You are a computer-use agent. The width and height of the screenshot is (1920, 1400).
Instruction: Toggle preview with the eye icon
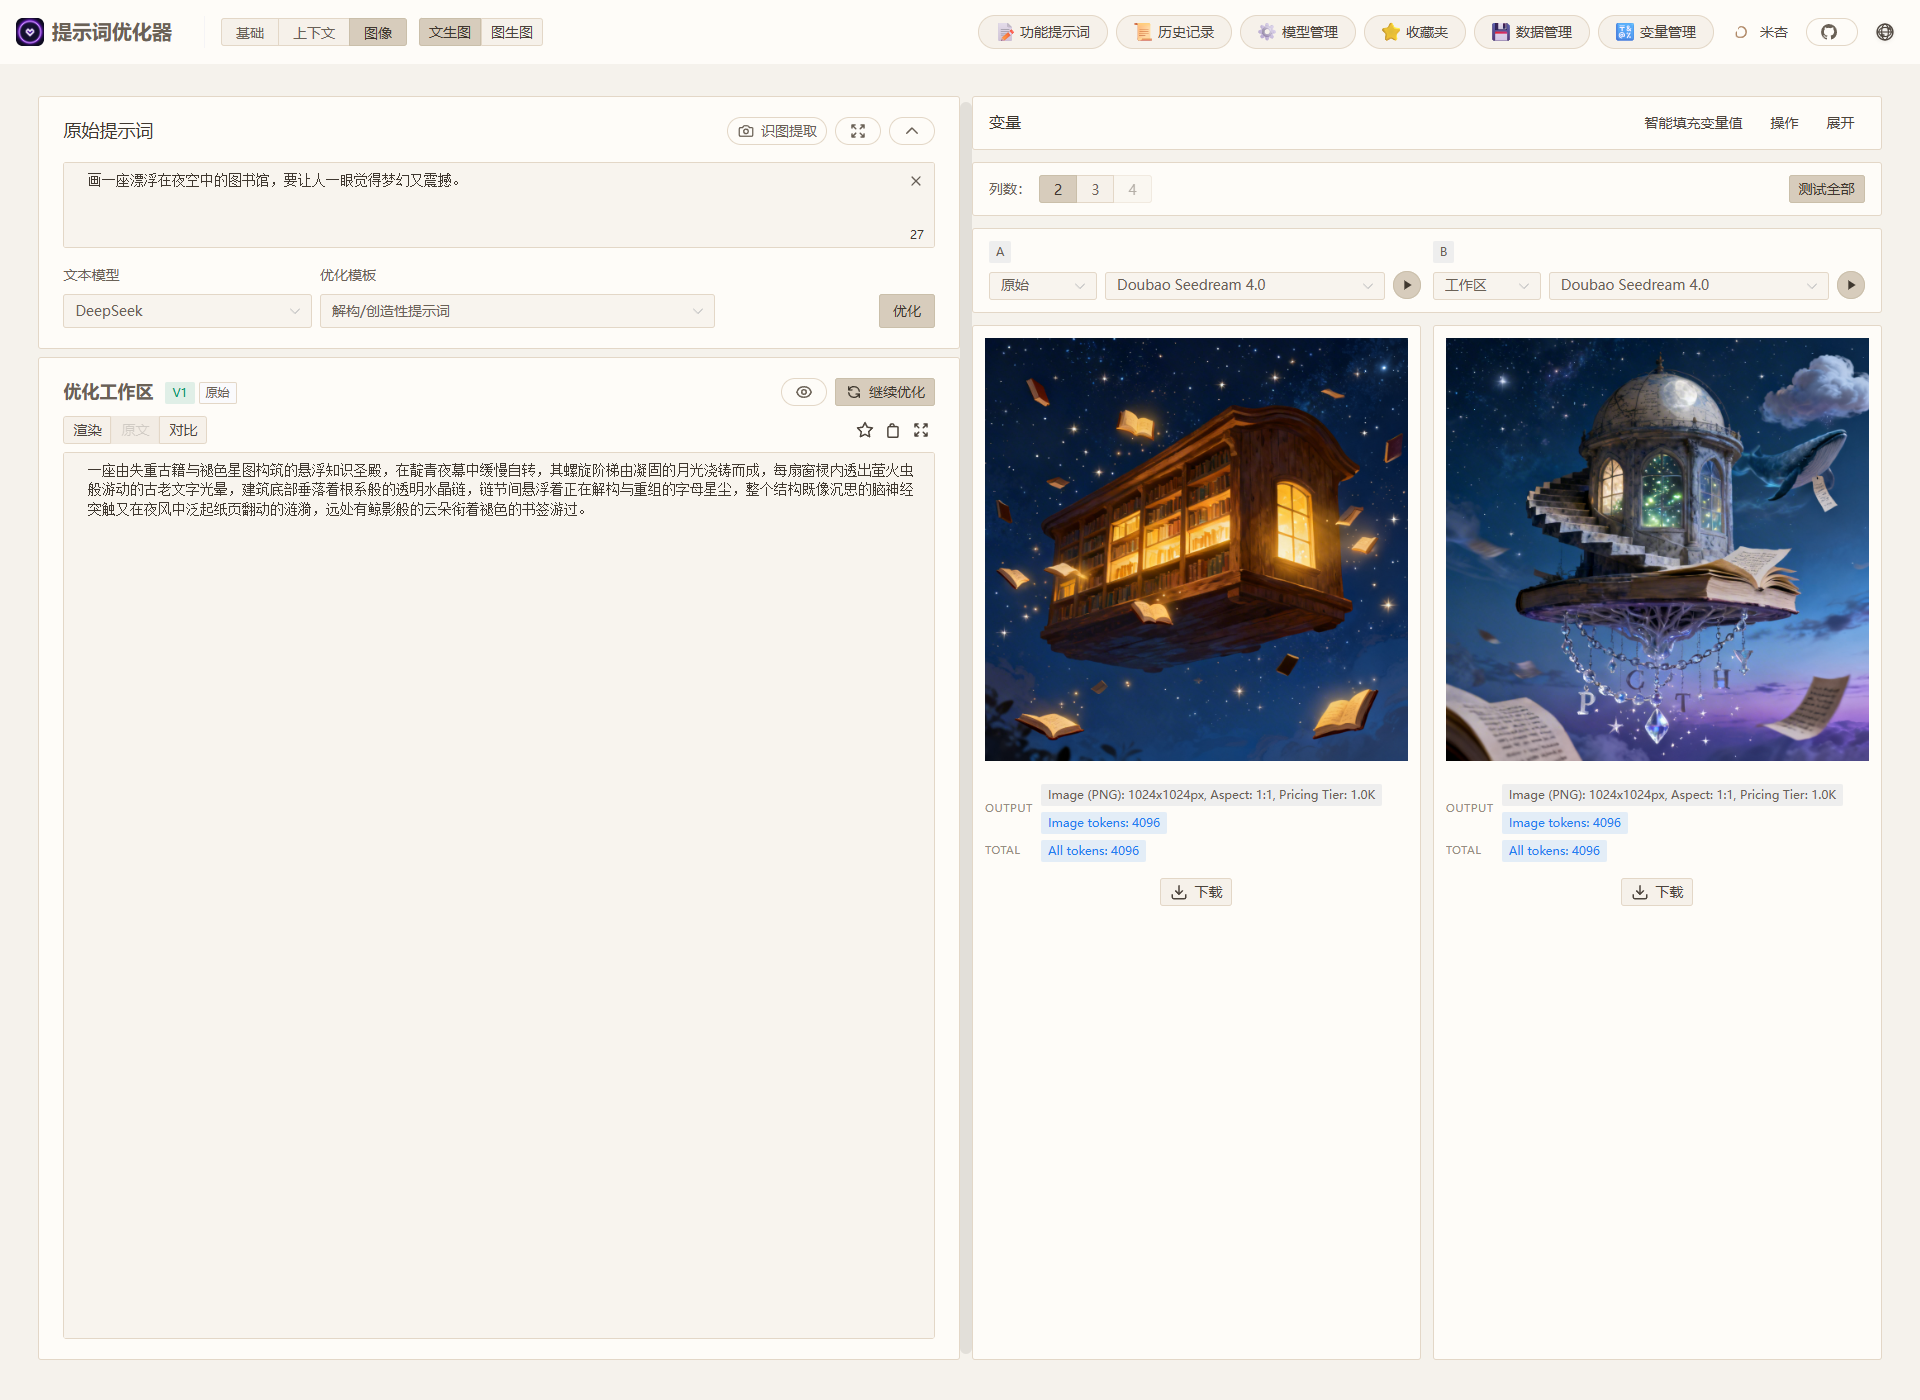[803, 391]
